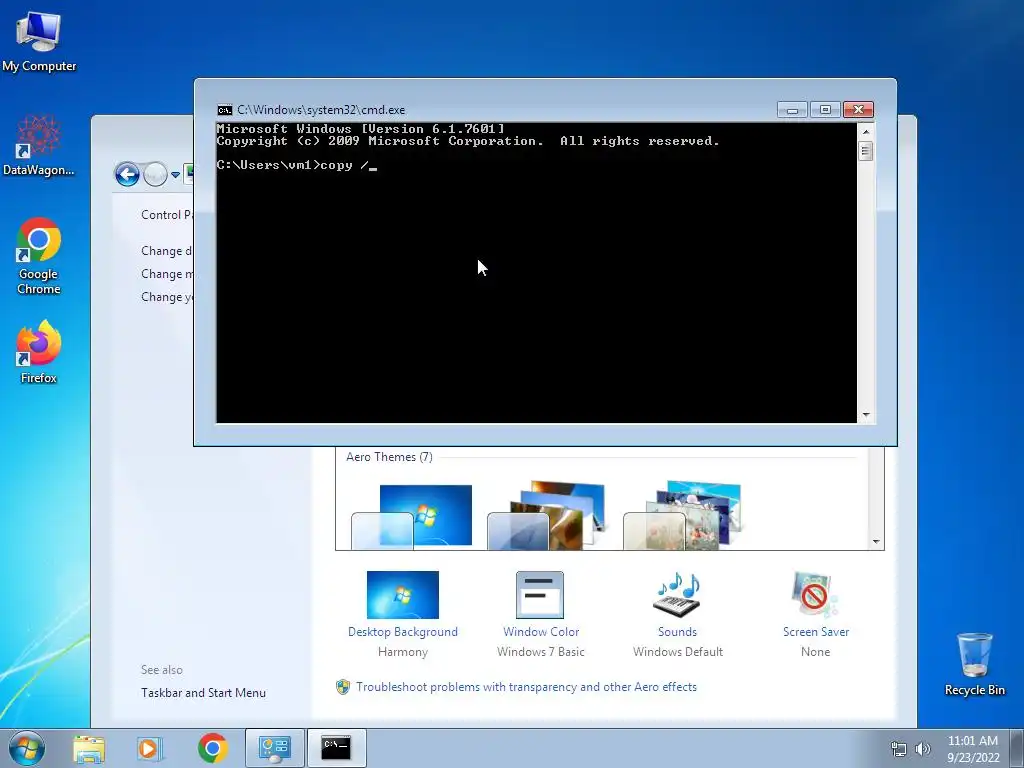The height and width of the screenshot is (768, 1024).
Task: Select the Characters Aero theme
Action: (x=682, y=516)
